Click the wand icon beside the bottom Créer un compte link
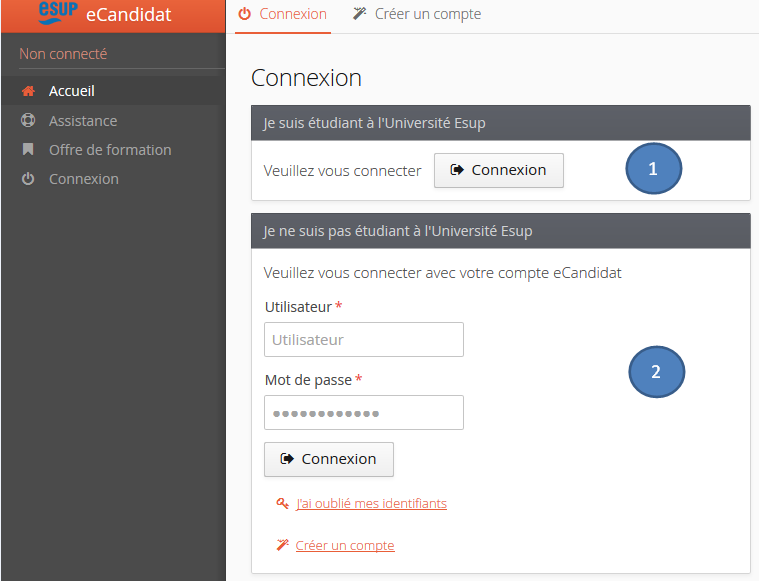This screenshot has height=581, width=759. coord(282,546)
